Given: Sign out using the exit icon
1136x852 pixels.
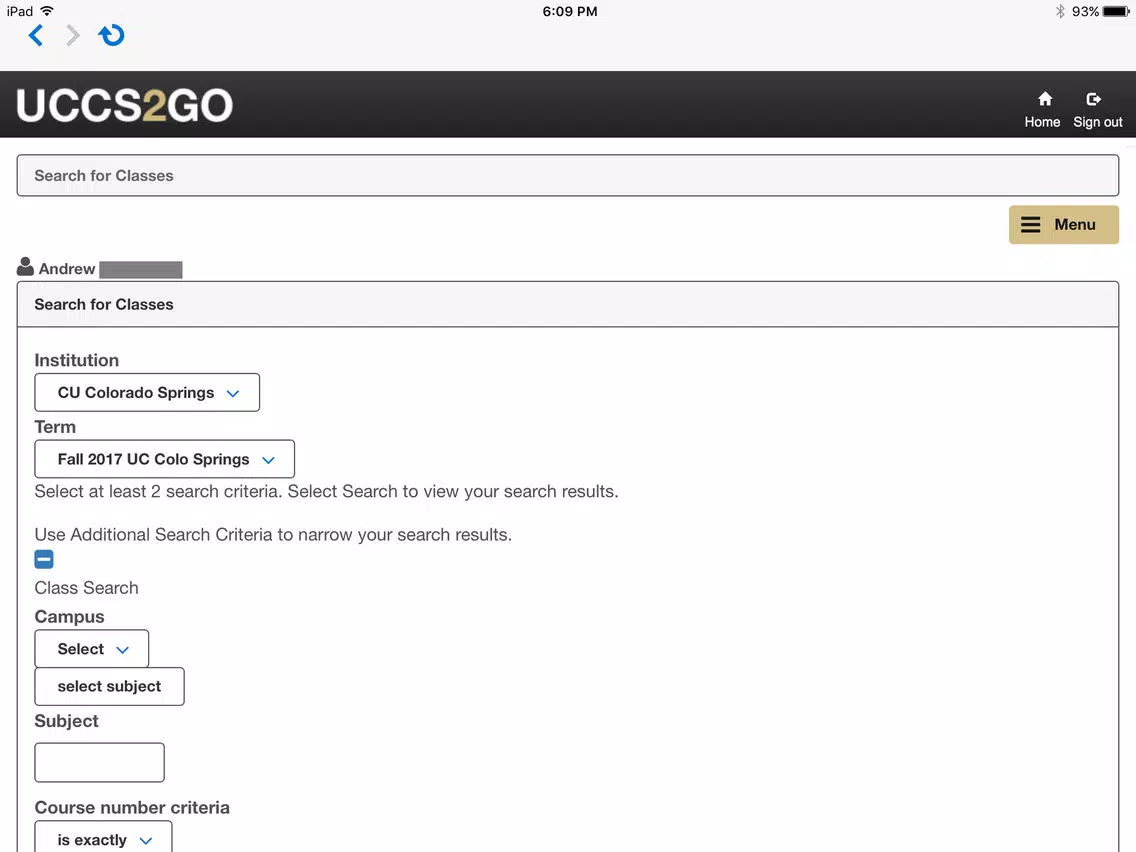Looking at the screenshot, I should (1098, 109).
